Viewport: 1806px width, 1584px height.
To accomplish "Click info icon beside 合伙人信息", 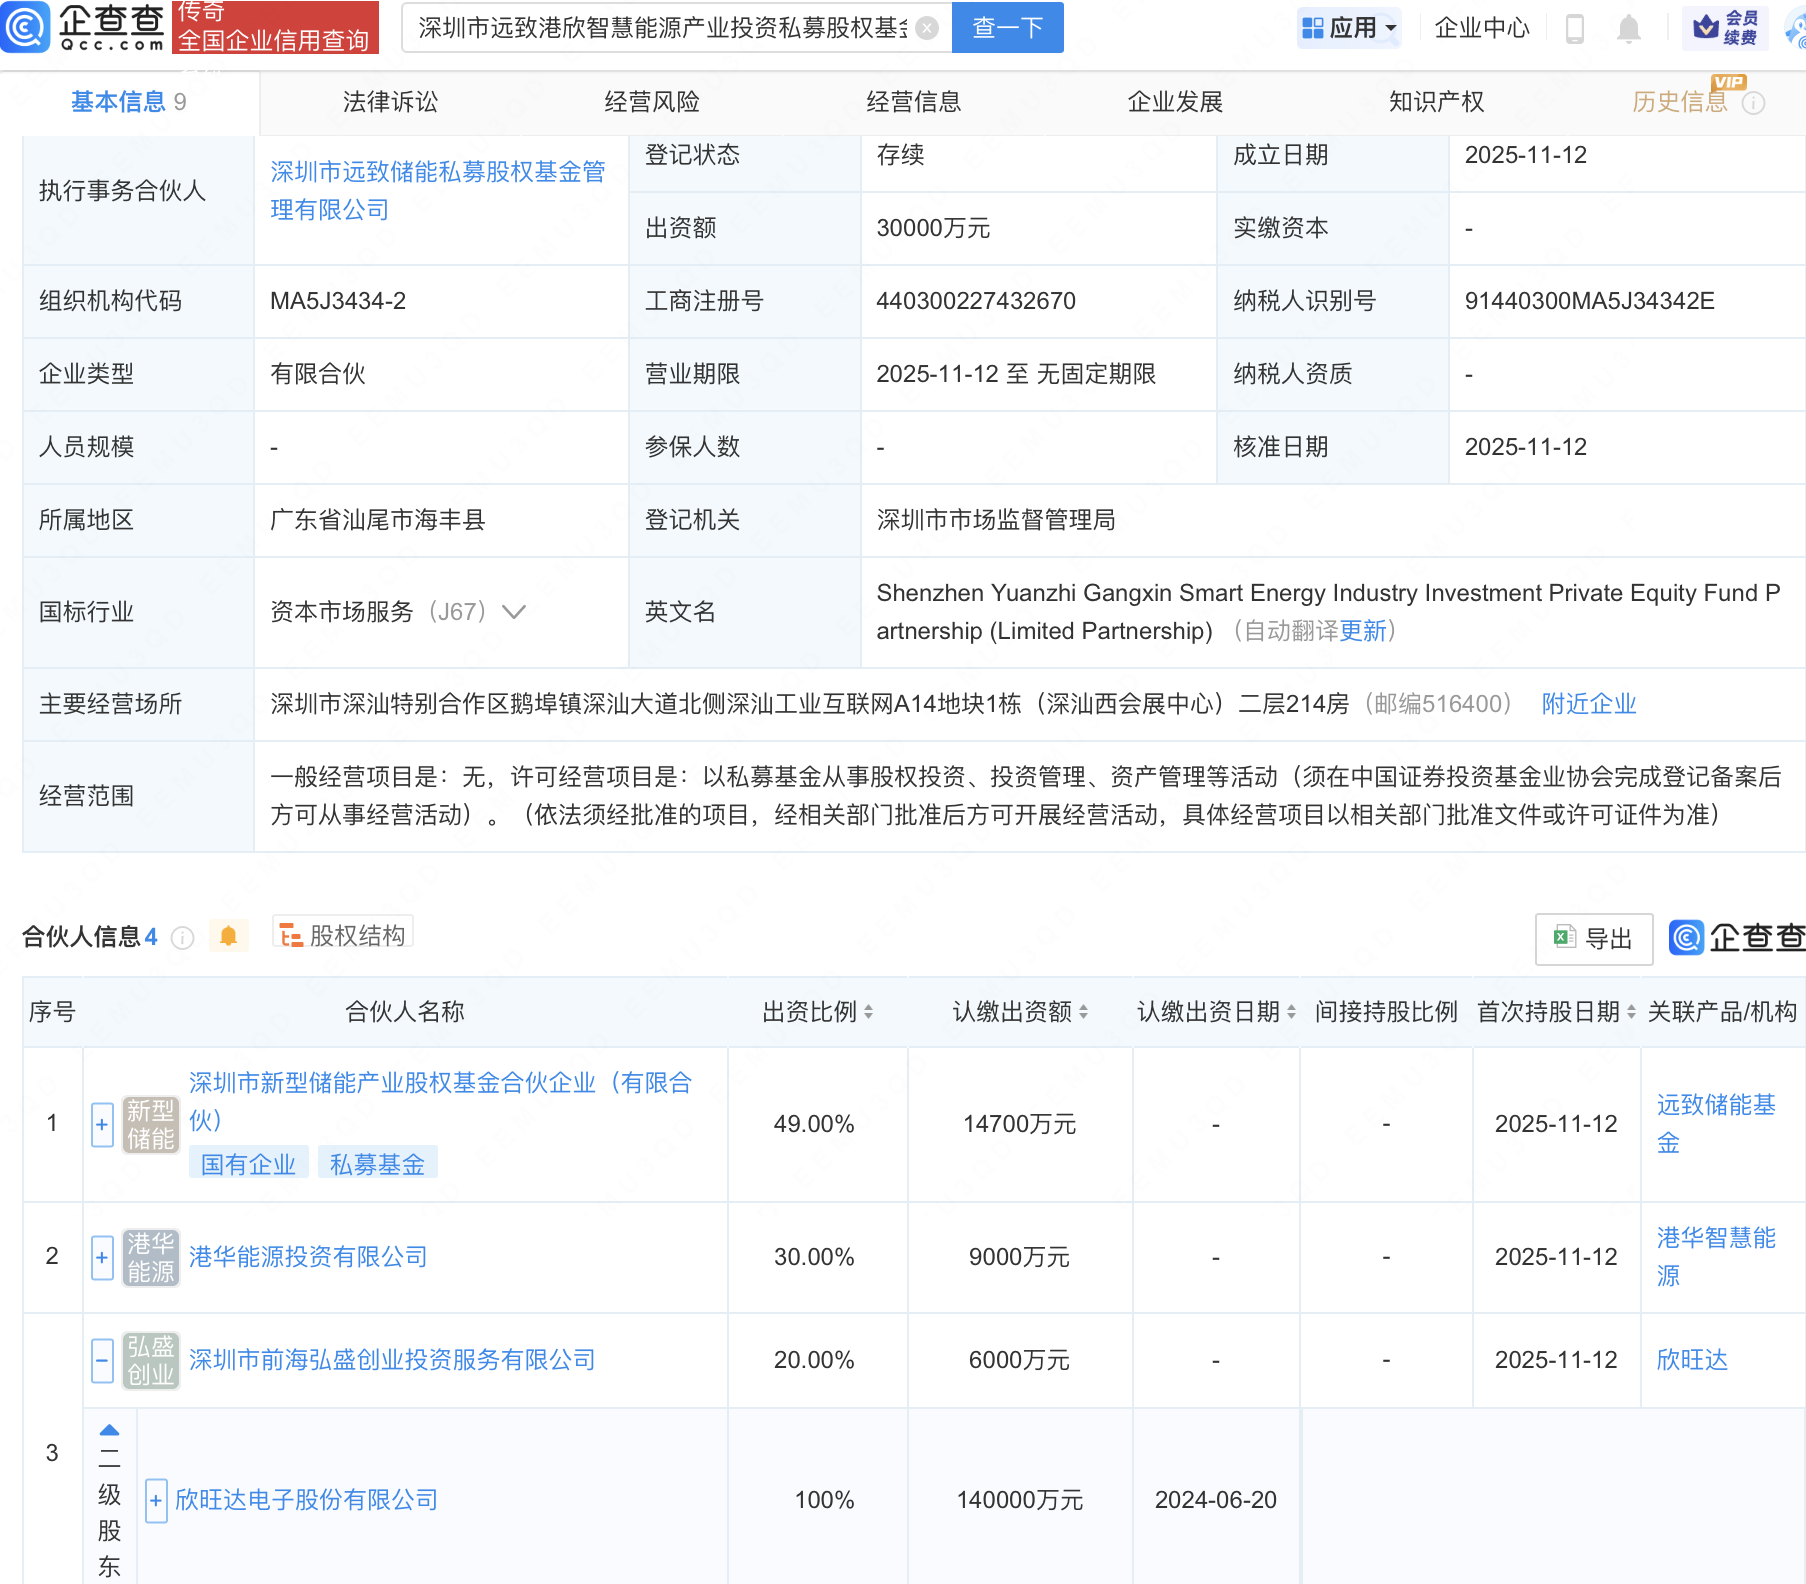I will click(x=182, y=938).
